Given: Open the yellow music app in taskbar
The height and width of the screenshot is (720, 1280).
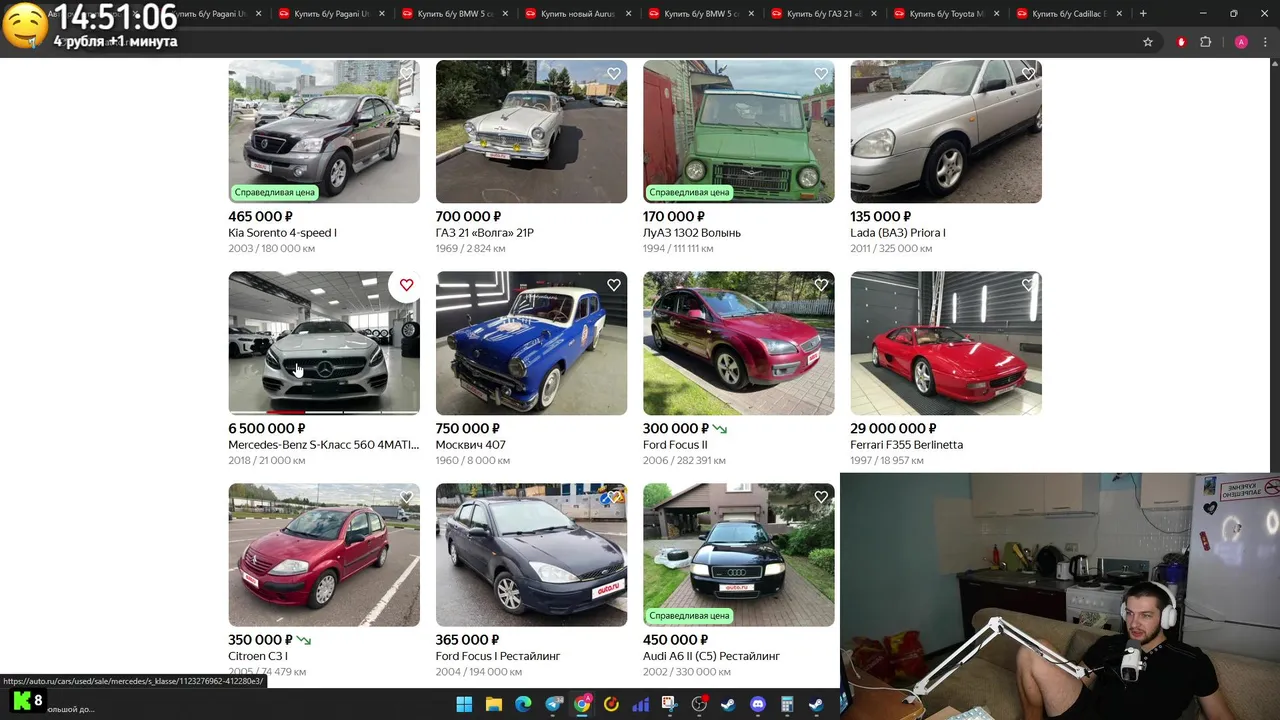Looking at the screenshot, I should [611, 704].
